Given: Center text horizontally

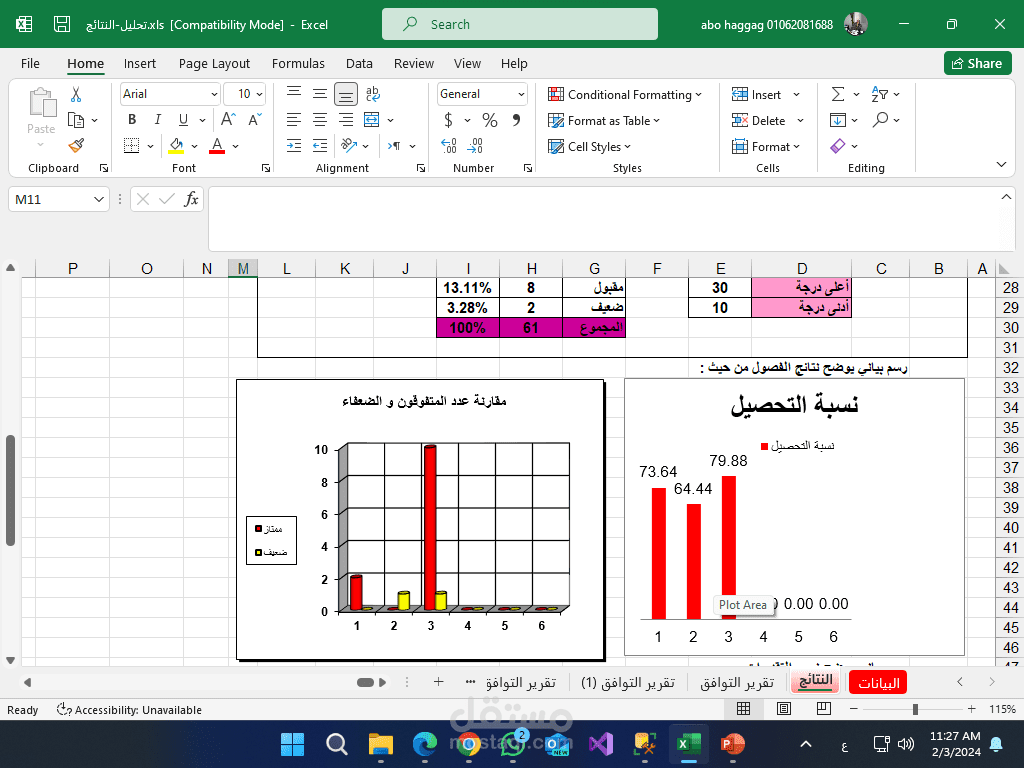Looking at the screenshot, I should click(x=320, y=120).
